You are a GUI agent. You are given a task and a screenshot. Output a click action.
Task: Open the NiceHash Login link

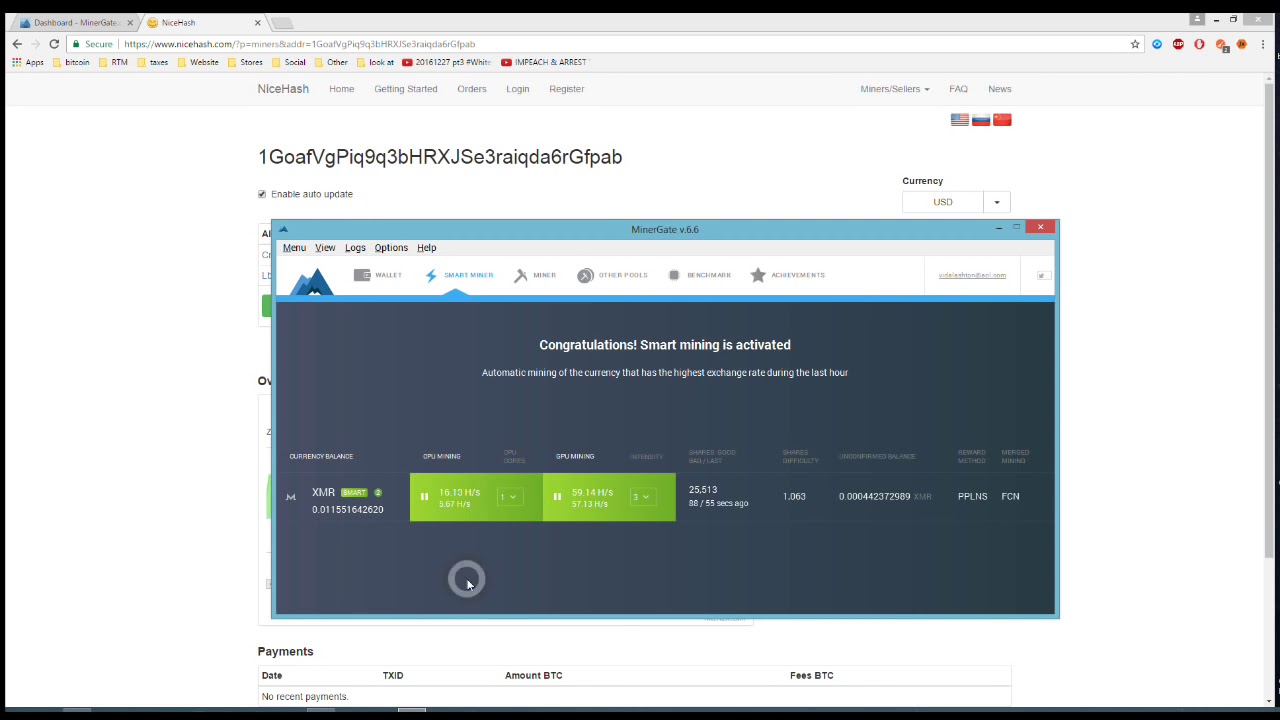(517, 89)
